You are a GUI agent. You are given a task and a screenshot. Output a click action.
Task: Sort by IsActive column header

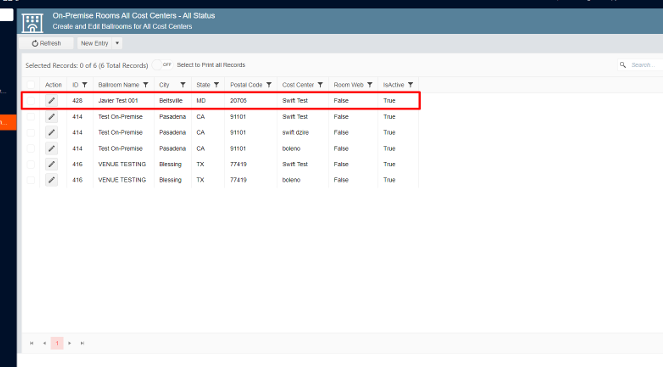point(393,85)
